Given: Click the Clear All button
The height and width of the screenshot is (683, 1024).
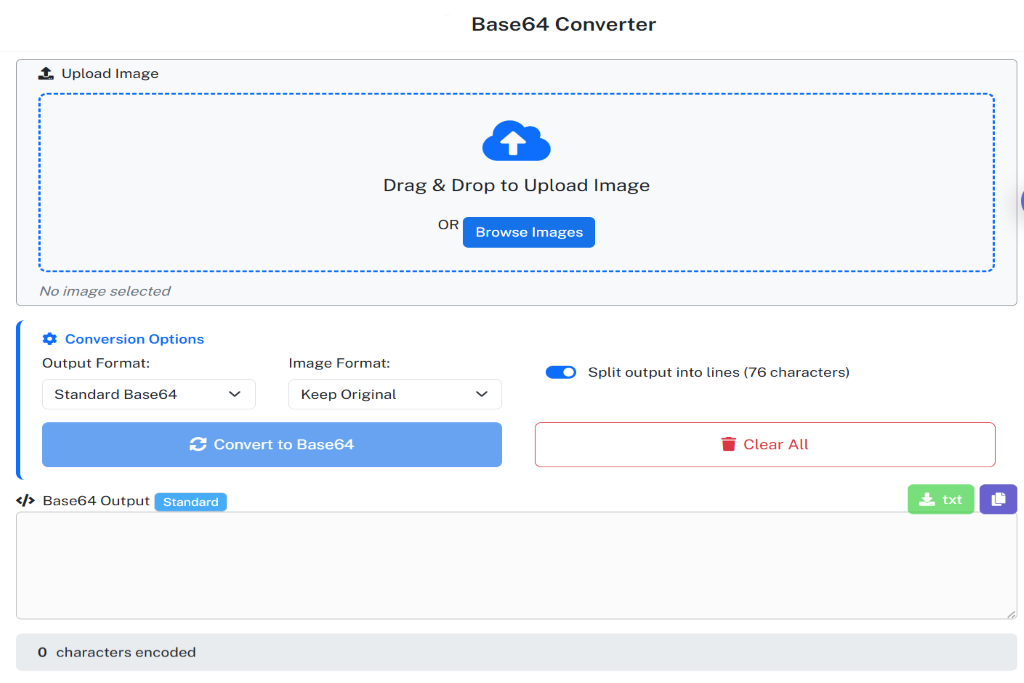Looking at the screenshot, I should click(x=765, y=445).
